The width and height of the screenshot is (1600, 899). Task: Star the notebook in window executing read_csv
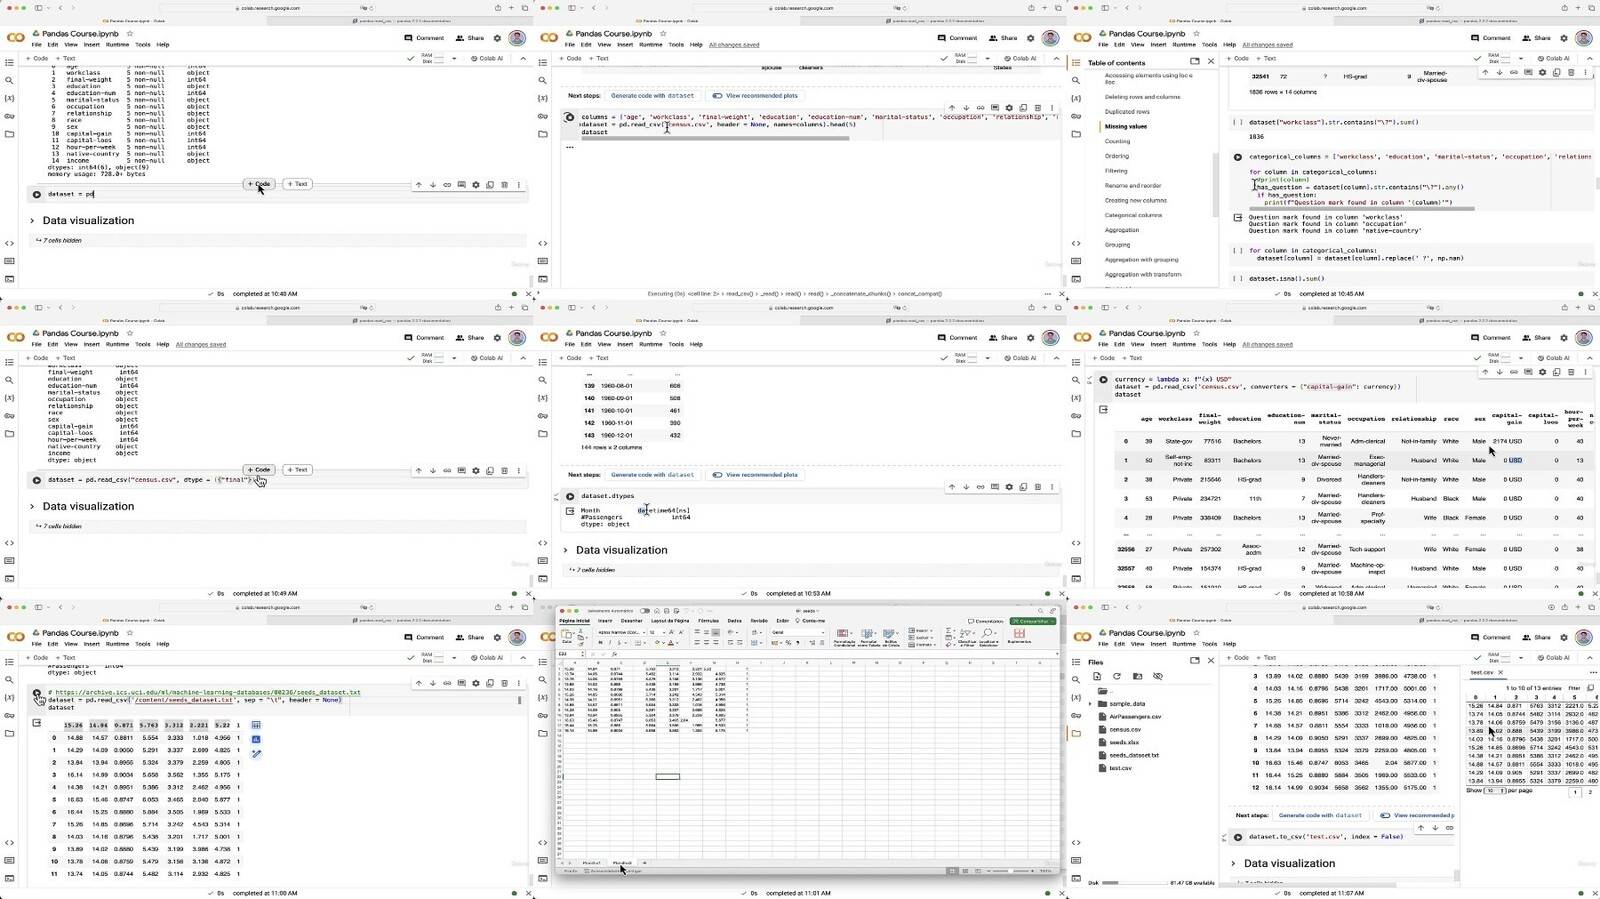(663, 34)
